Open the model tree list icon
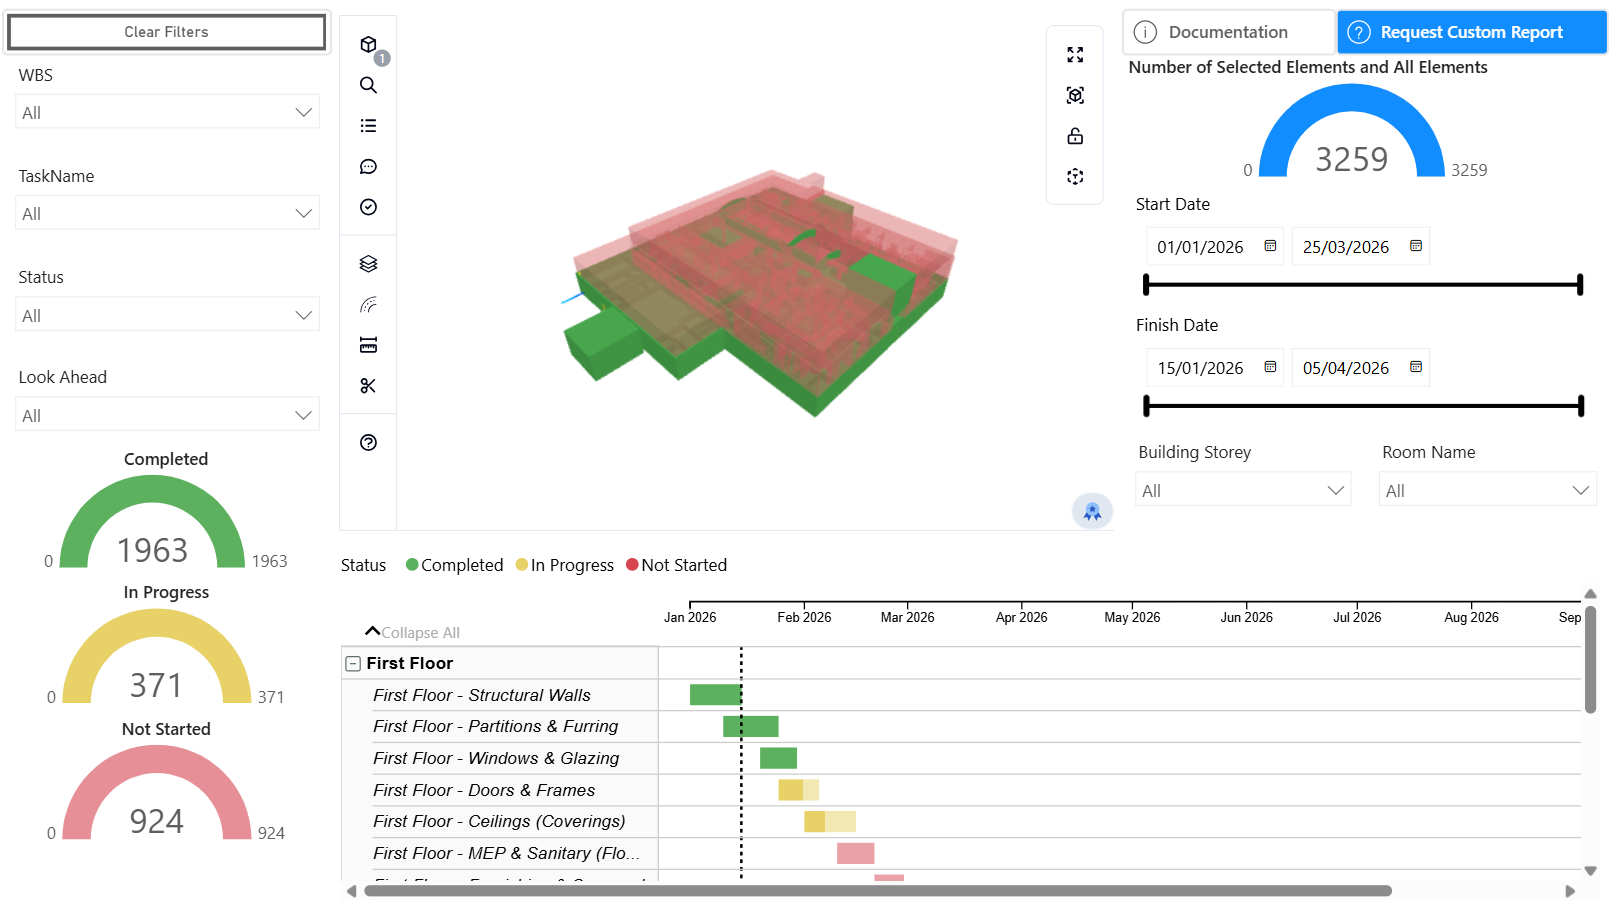Screen dimensions: 1618x901 (x=368, y=125)
